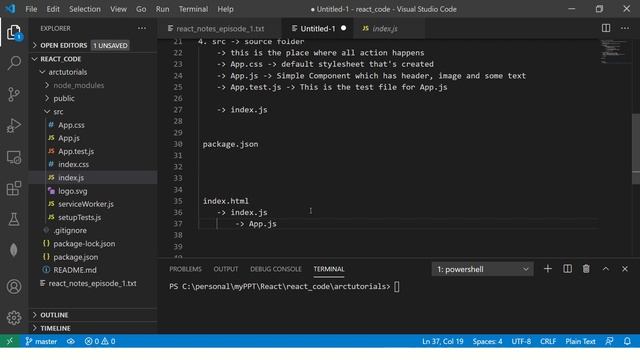Open errors and warnings count
This screenshot has width=640, height=360.
[x=100, y=341]
